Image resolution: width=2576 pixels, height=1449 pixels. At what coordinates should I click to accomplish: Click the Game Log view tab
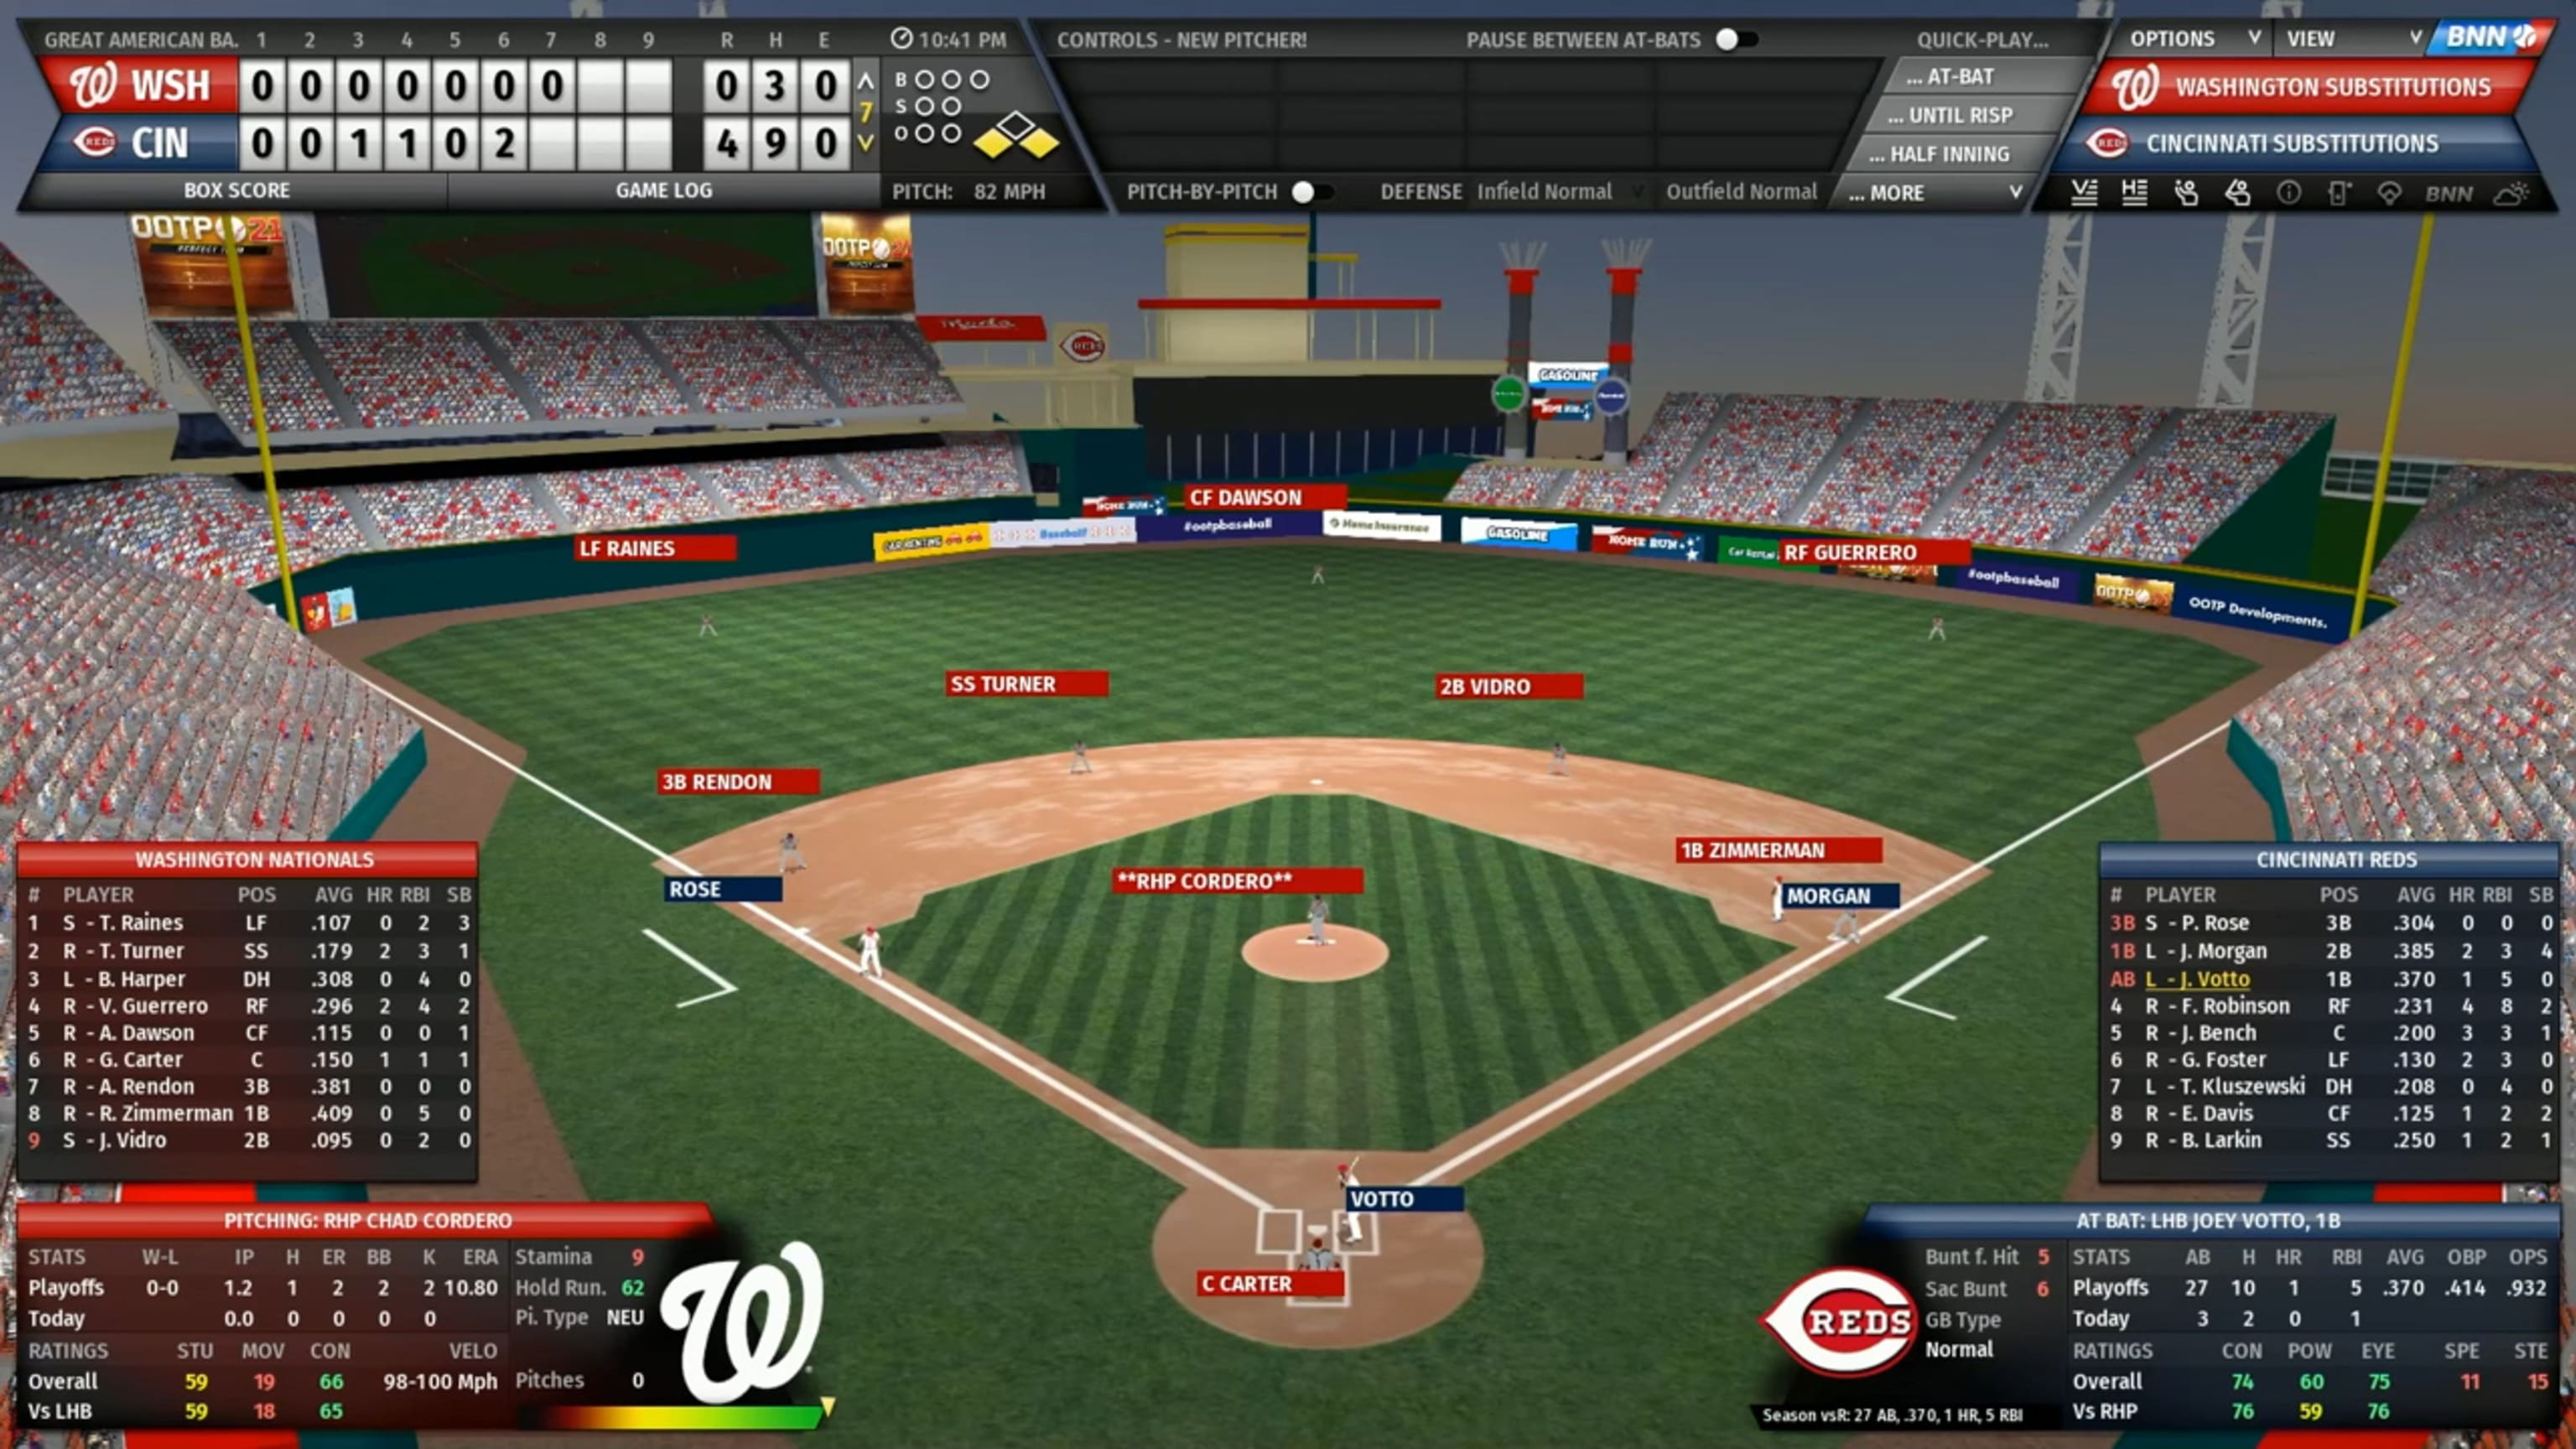(x=665, y=190)
